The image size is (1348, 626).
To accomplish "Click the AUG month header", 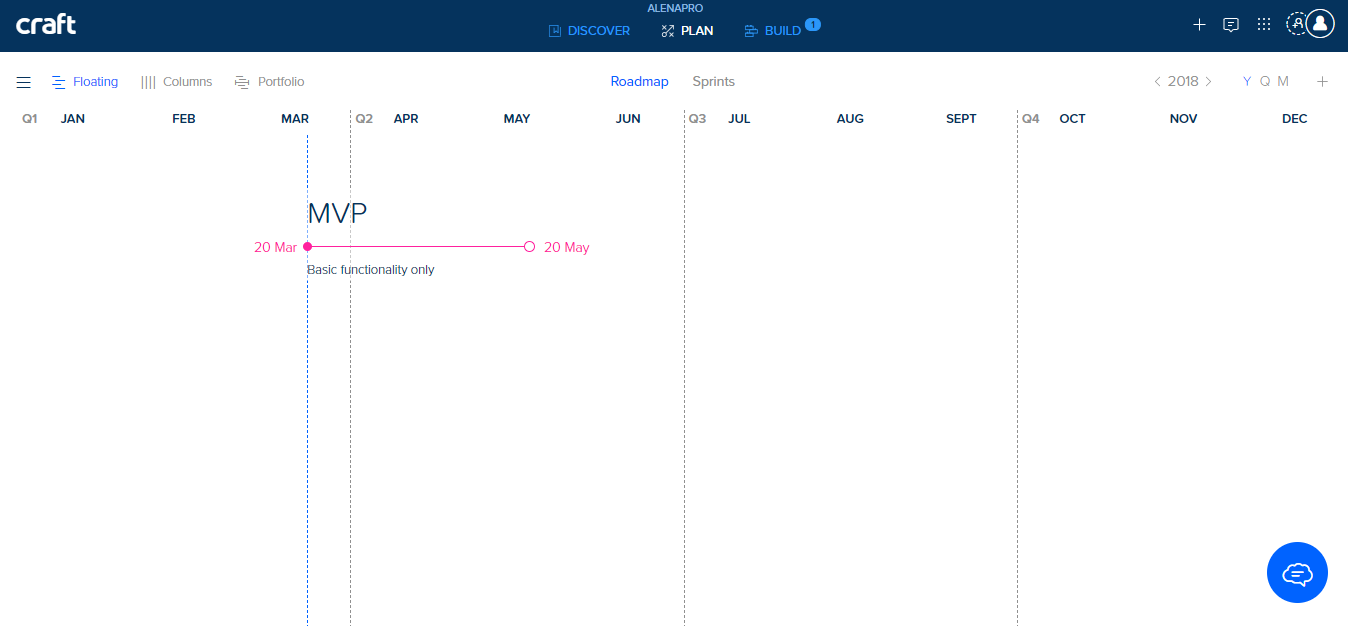I will (x=850, y=119).
